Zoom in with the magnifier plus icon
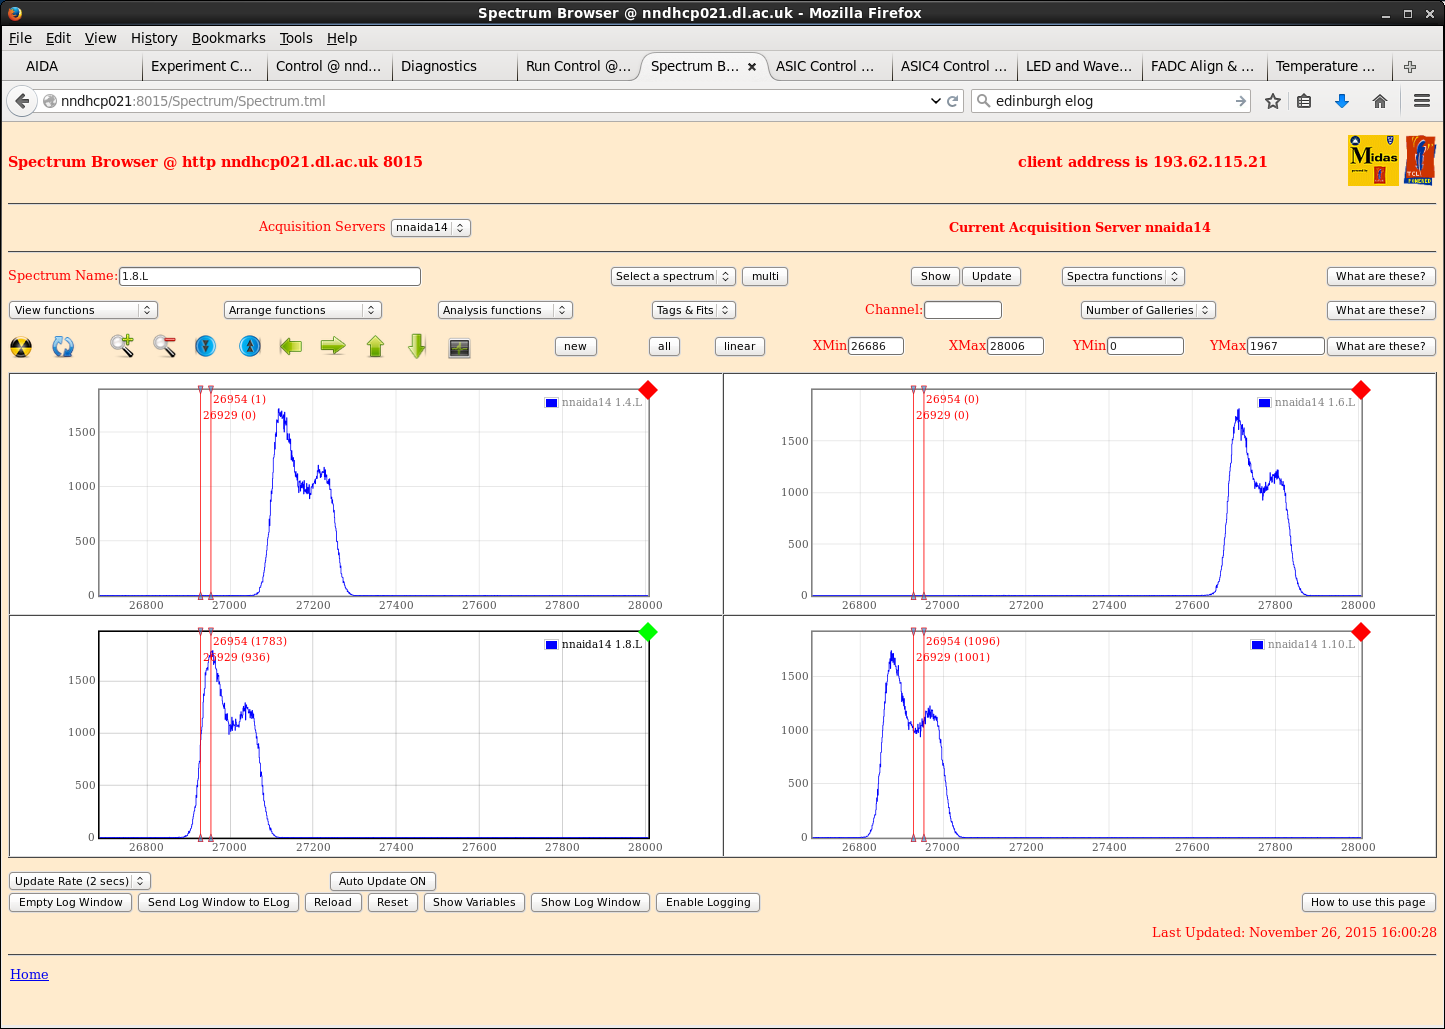 [122, 346]
